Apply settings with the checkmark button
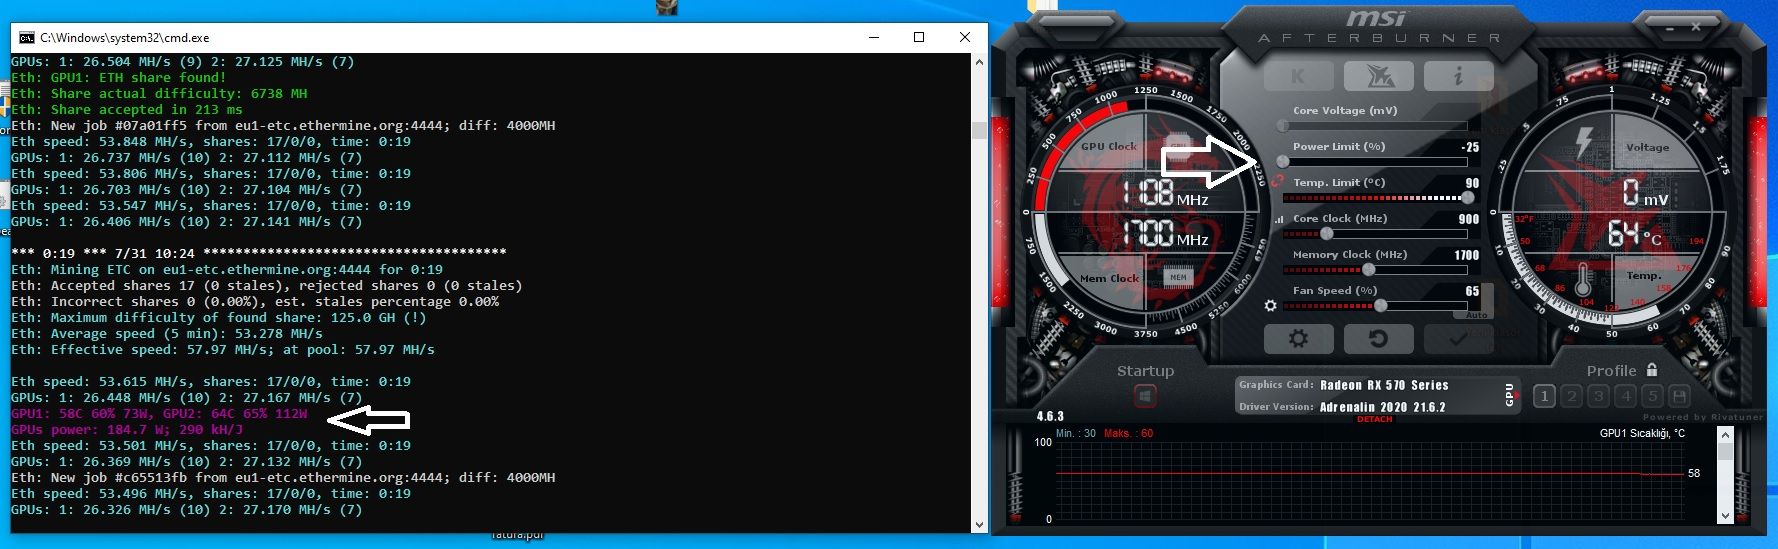 tap(1458, 339)
